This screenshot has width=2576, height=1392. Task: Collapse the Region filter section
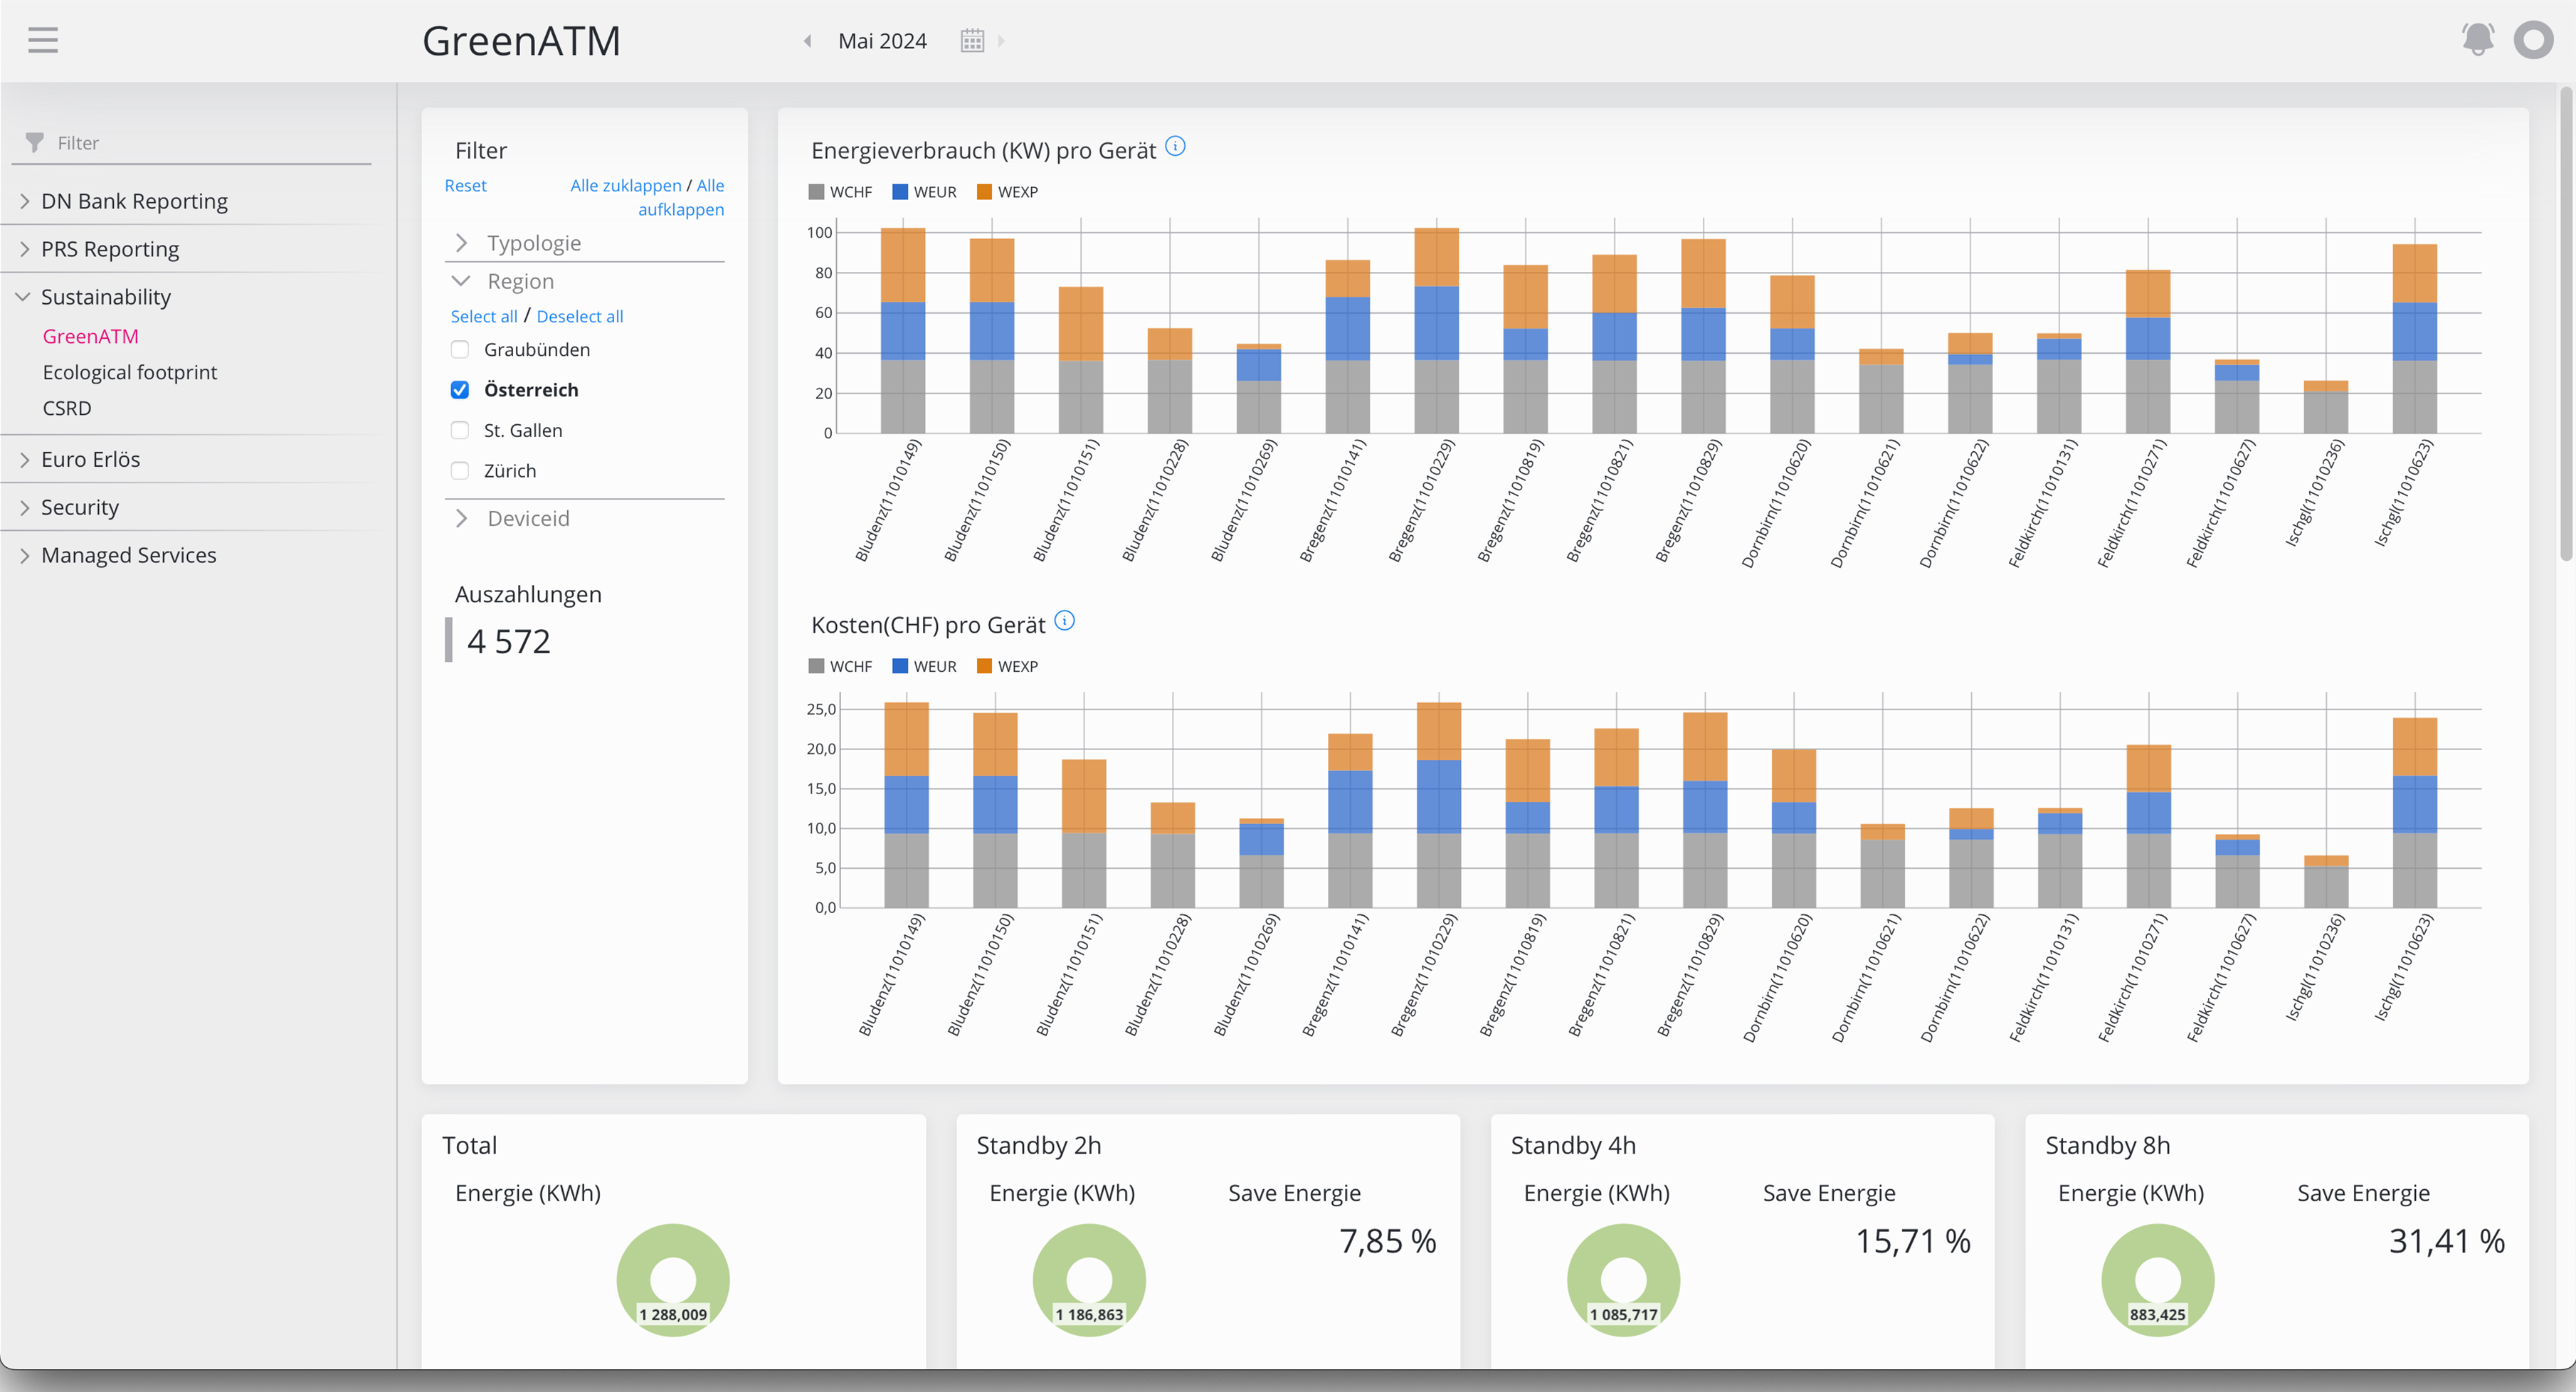461,281
